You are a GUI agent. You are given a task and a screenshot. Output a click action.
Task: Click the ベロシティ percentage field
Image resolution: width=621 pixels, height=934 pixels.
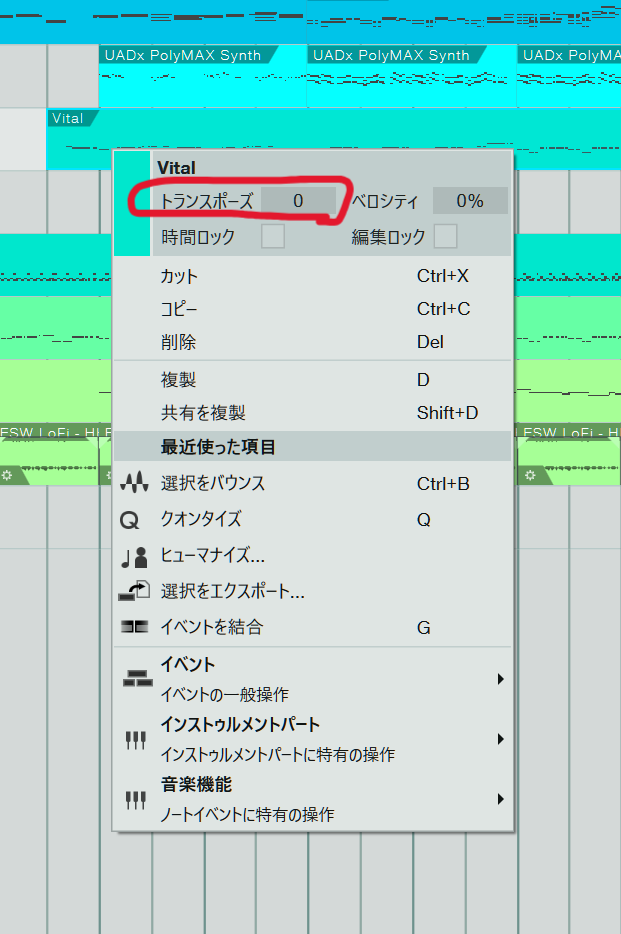click(x=470, y=201)
